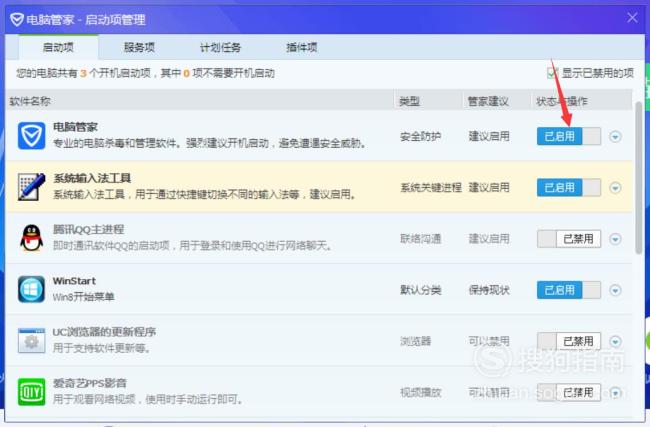Click the 腾讯QQ penguin icon
Image resolution: width=650 pixels, height=427 pixels.
pos(32,238)
